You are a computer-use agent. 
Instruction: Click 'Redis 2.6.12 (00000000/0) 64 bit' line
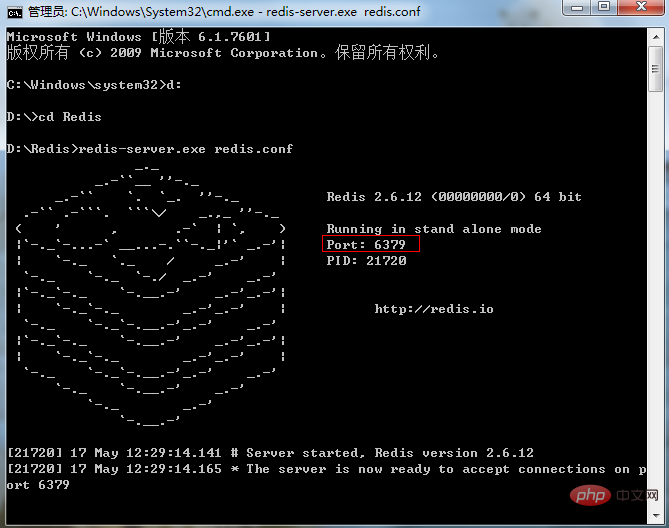click(454, 197)
